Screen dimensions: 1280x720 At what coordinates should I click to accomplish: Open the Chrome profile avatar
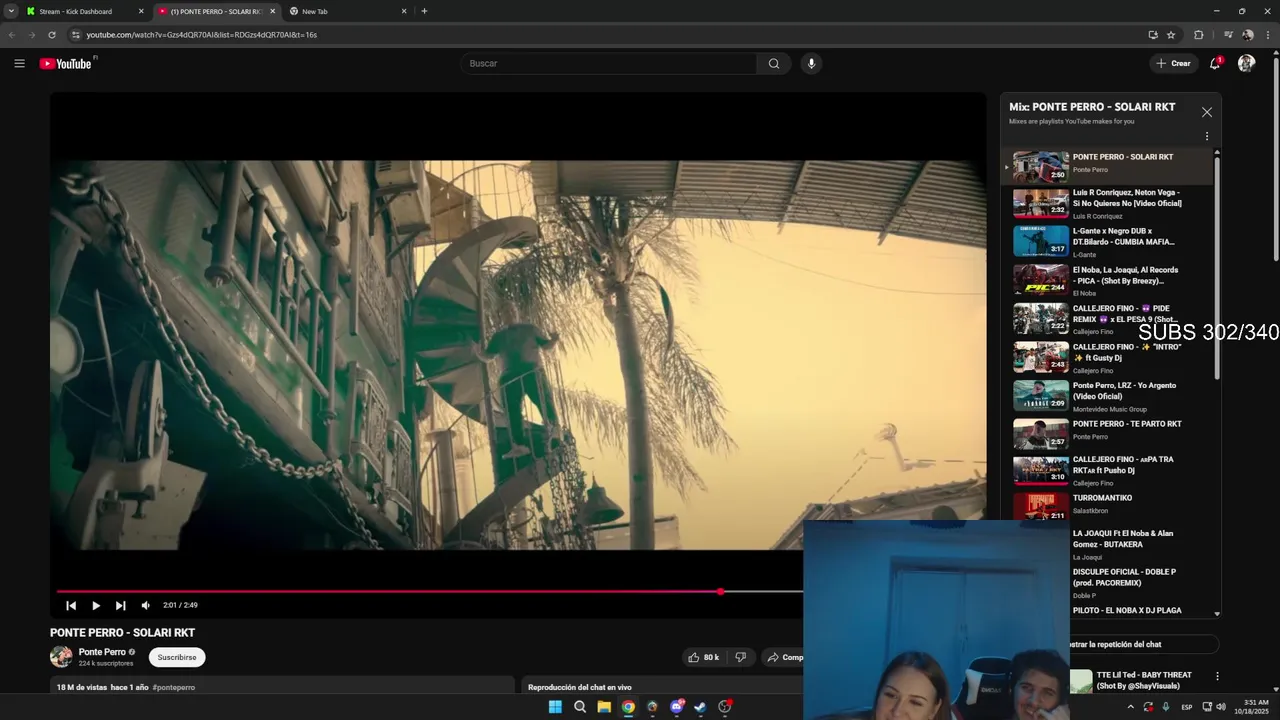coord(1247,34)
